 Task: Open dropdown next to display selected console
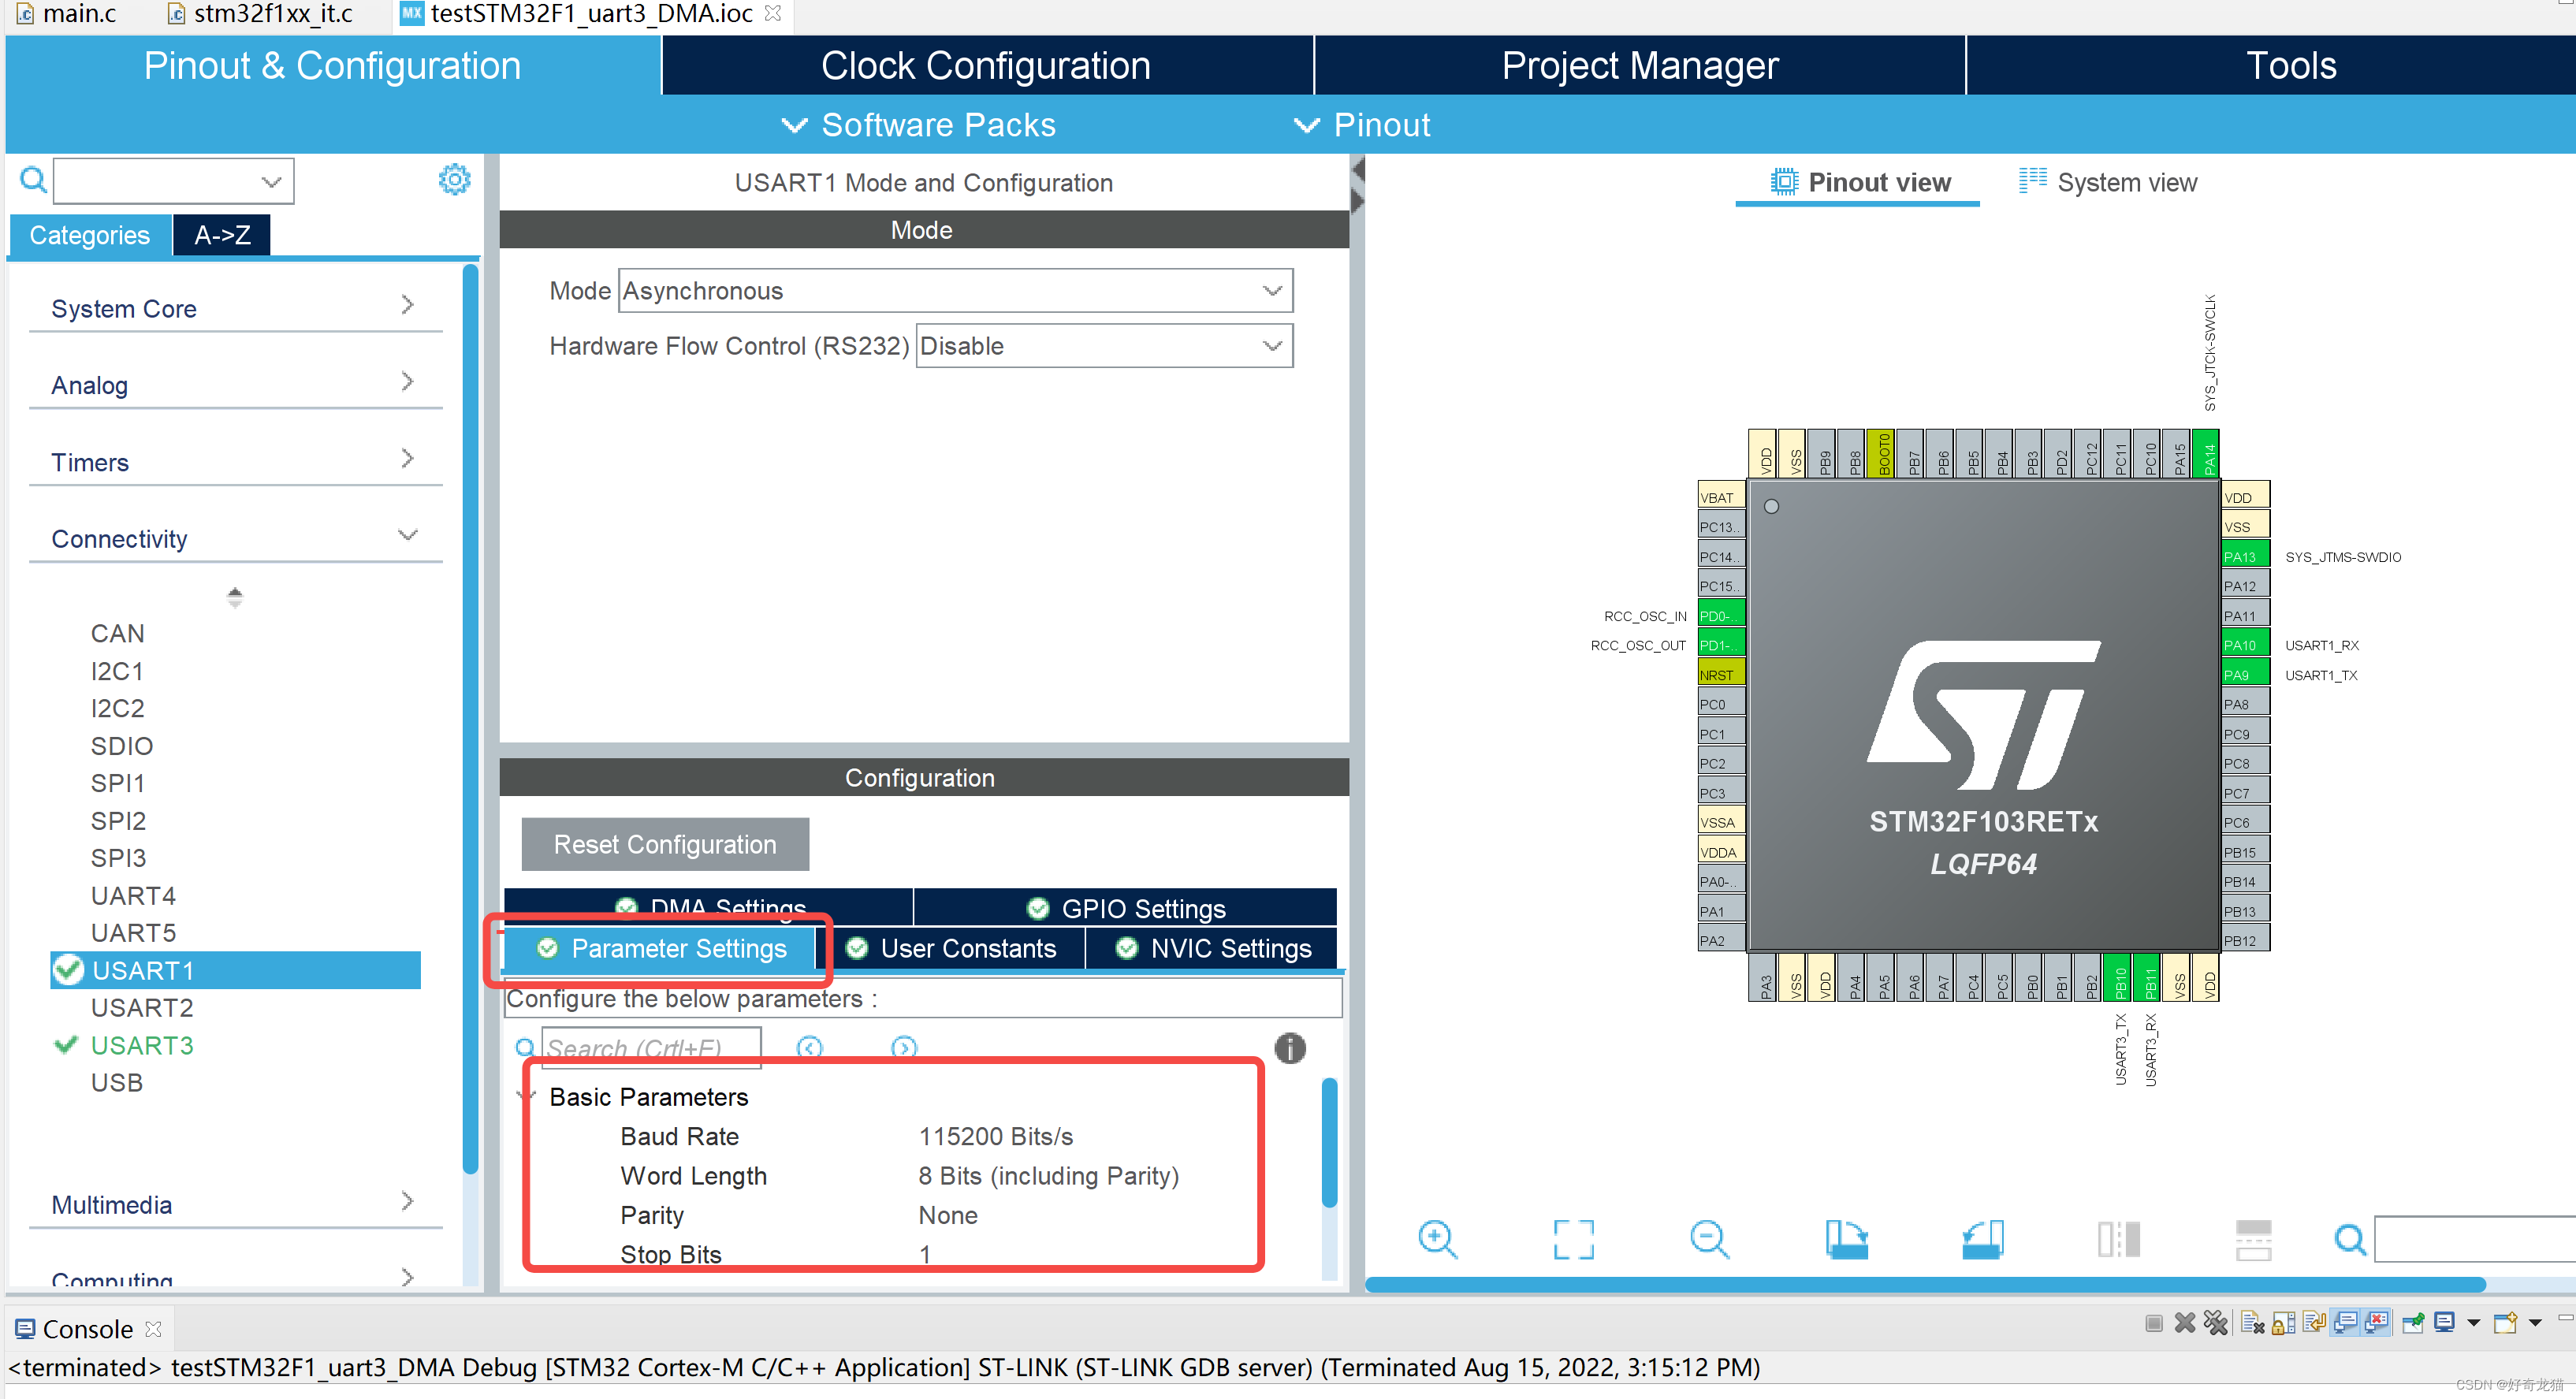point(2473,1323)
